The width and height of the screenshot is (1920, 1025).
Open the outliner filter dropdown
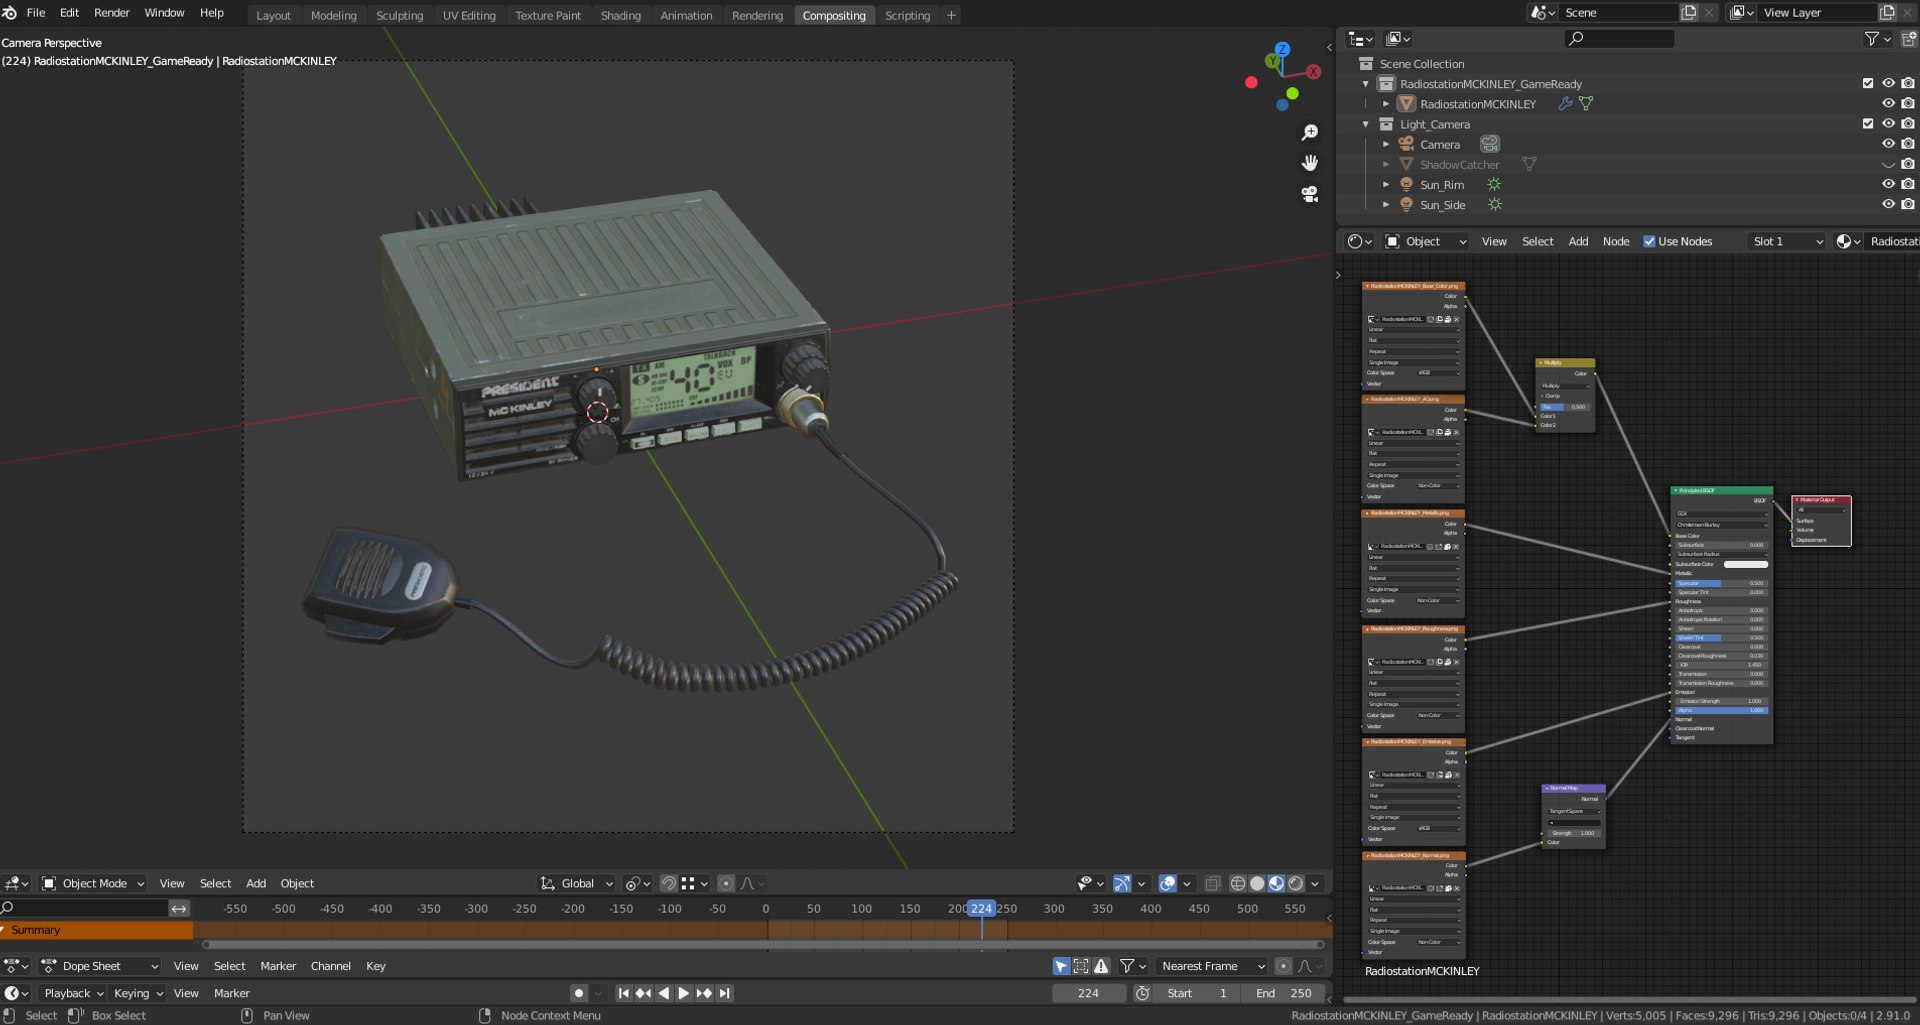(1877, 39)
